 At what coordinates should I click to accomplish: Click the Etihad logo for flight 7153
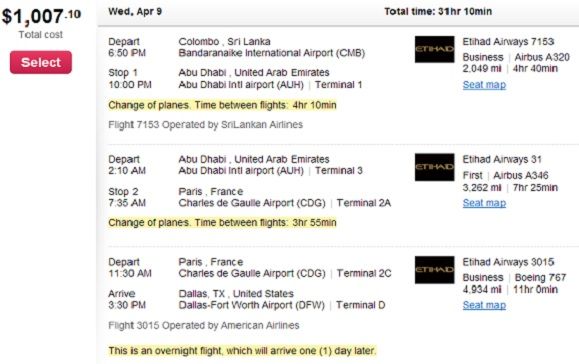[x=434, y=49]
